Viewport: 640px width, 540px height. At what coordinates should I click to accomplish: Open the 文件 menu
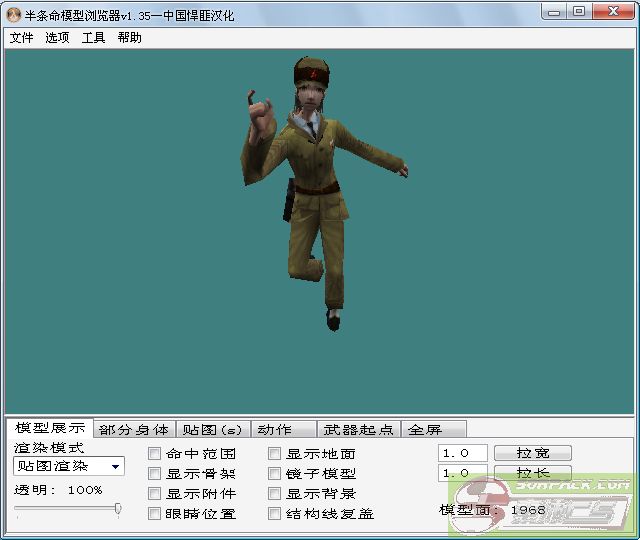pos(21,38)
